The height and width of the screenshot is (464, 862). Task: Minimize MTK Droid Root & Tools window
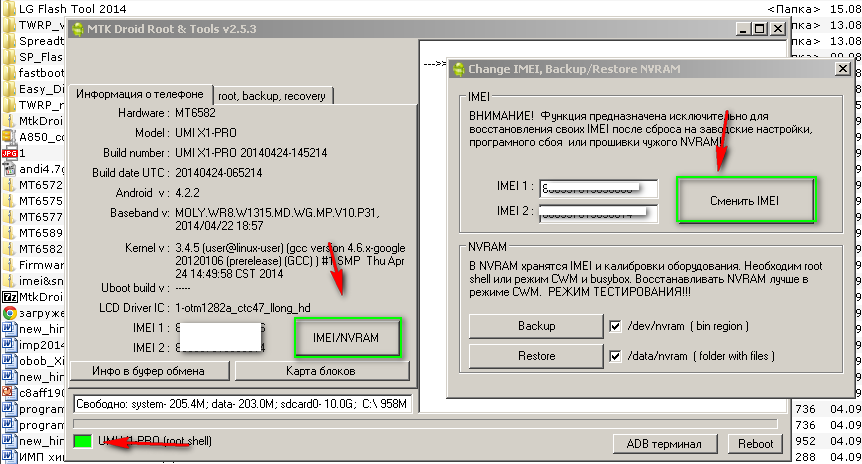[x=743, y=29]
